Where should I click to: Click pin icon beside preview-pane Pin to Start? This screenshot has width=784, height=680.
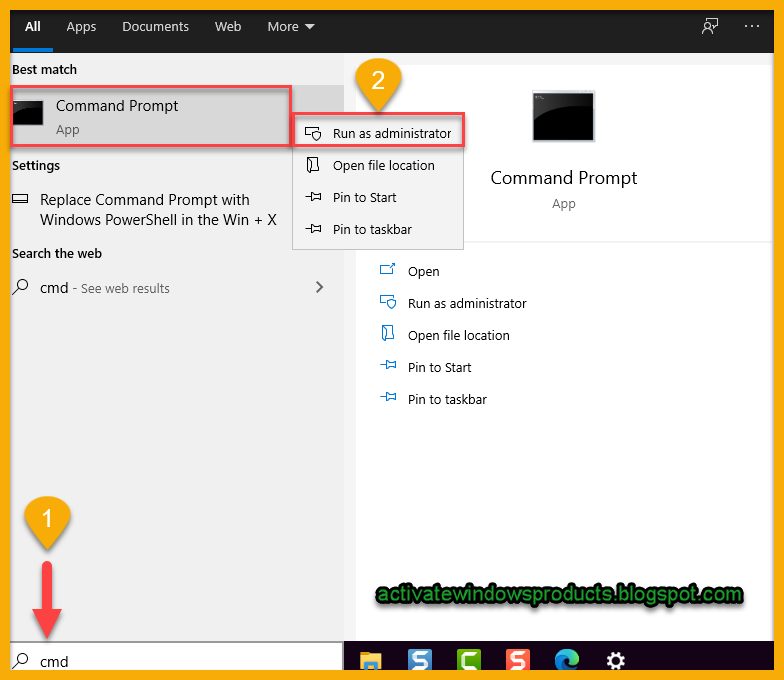click(388, 365)
